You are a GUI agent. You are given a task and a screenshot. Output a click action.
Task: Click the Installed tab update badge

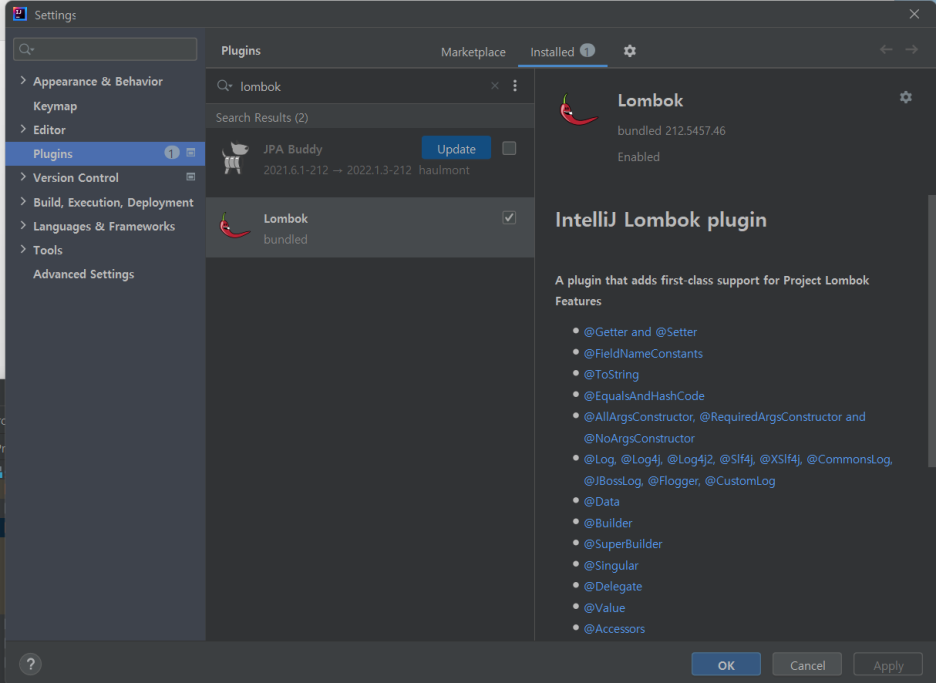[x=587, y=51]
